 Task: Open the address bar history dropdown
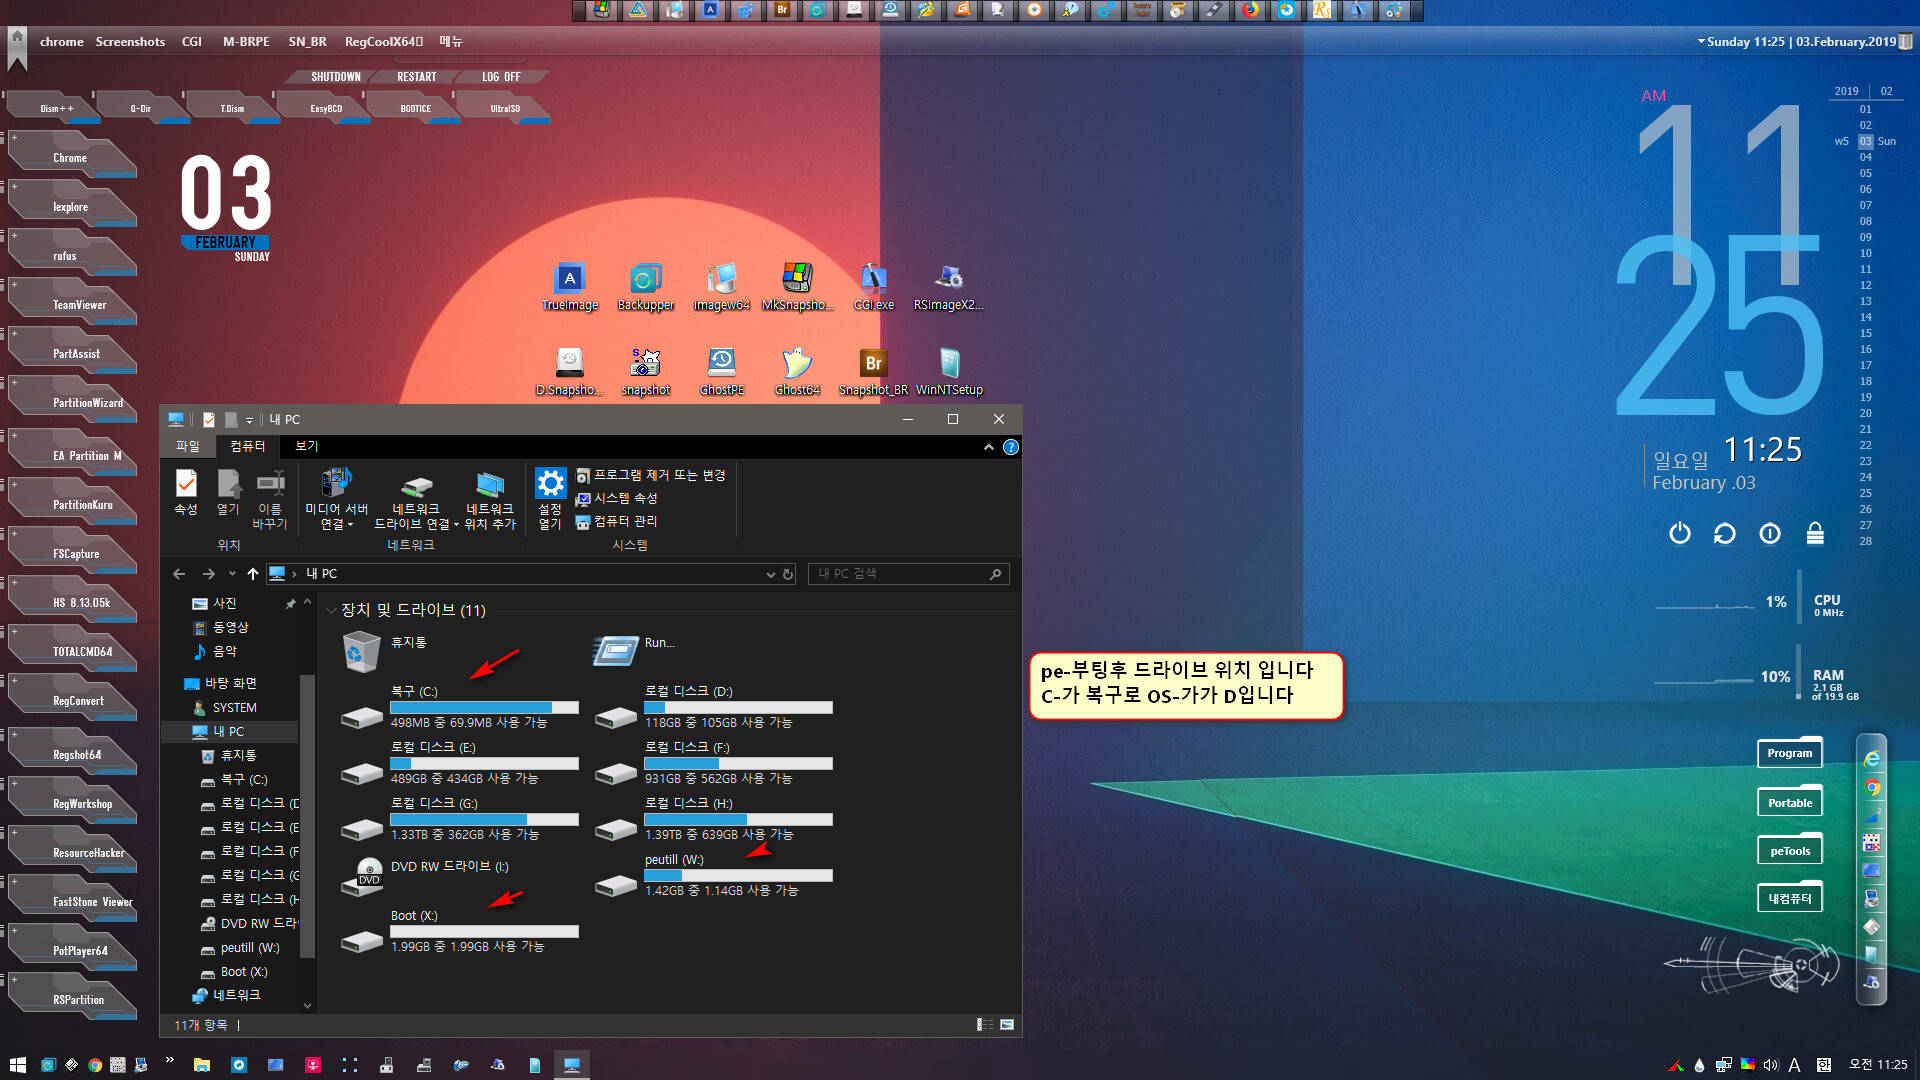click(x=770, y=574)
